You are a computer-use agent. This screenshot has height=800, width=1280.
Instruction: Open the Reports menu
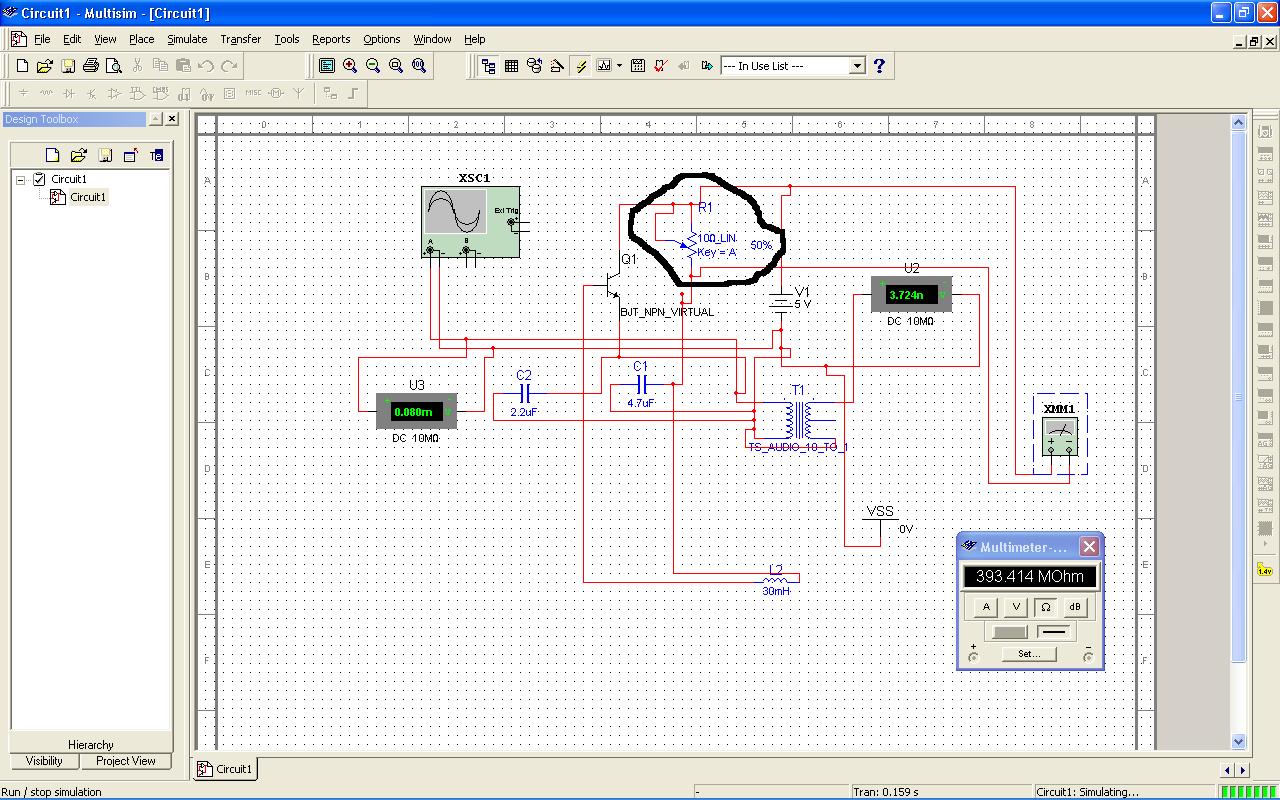[331, 39]
